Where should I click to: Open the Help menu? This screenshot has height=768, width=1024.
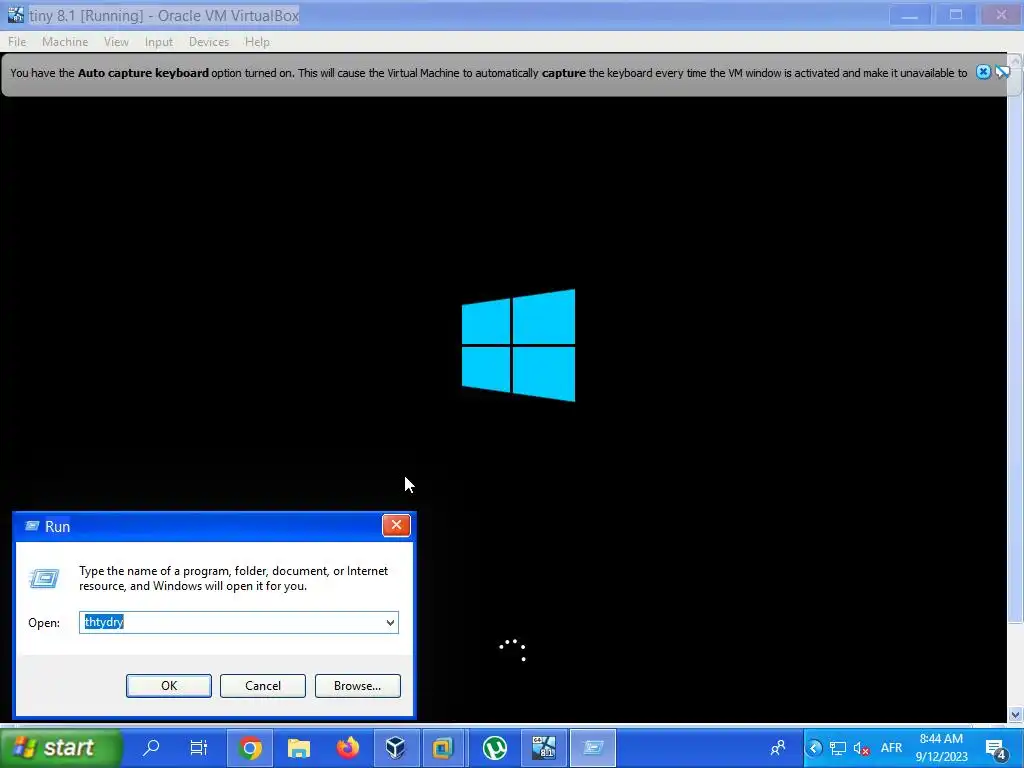pyautogui.click(x=257, y=42)
